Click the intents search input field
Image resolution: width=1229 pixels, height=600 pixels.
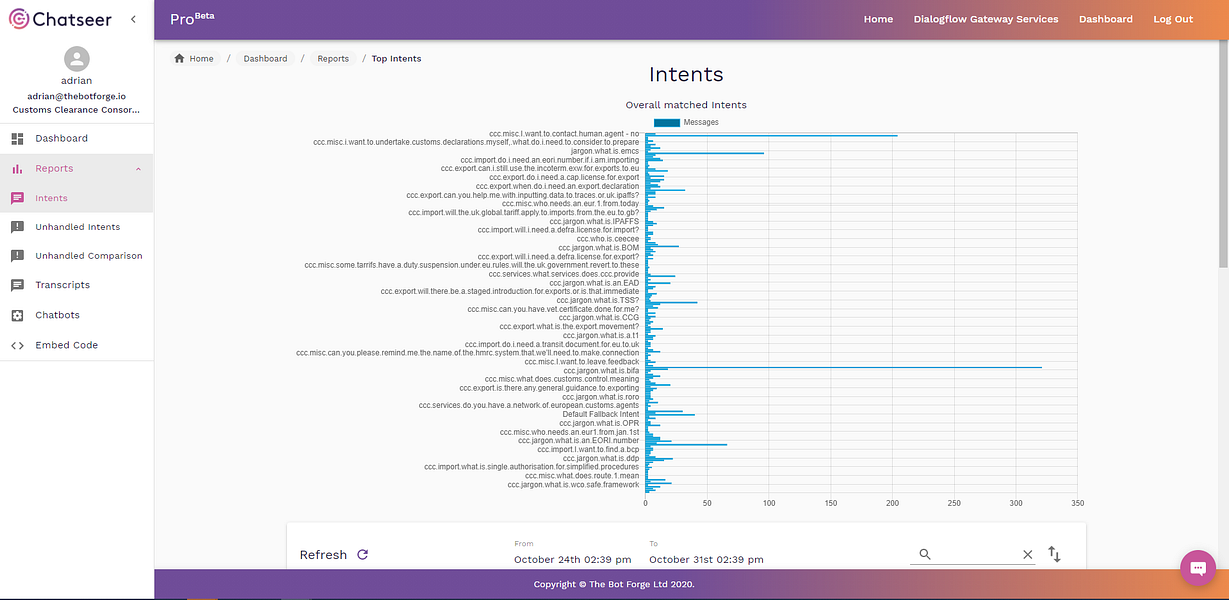tap(977, 554)
